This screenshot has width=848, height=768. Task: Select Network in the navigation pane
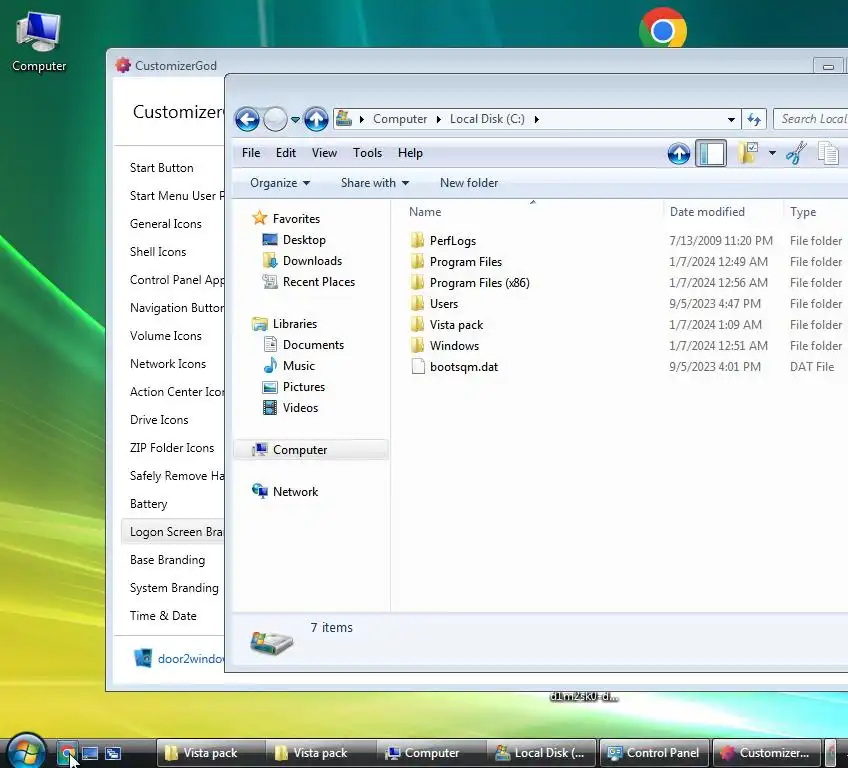click(x=295, y=492)
